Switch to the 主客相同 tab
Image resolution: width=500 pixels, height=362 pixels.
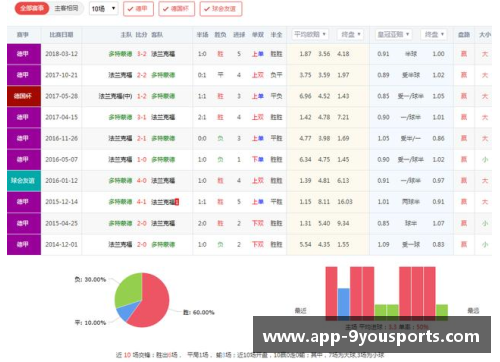click(66, 9)
